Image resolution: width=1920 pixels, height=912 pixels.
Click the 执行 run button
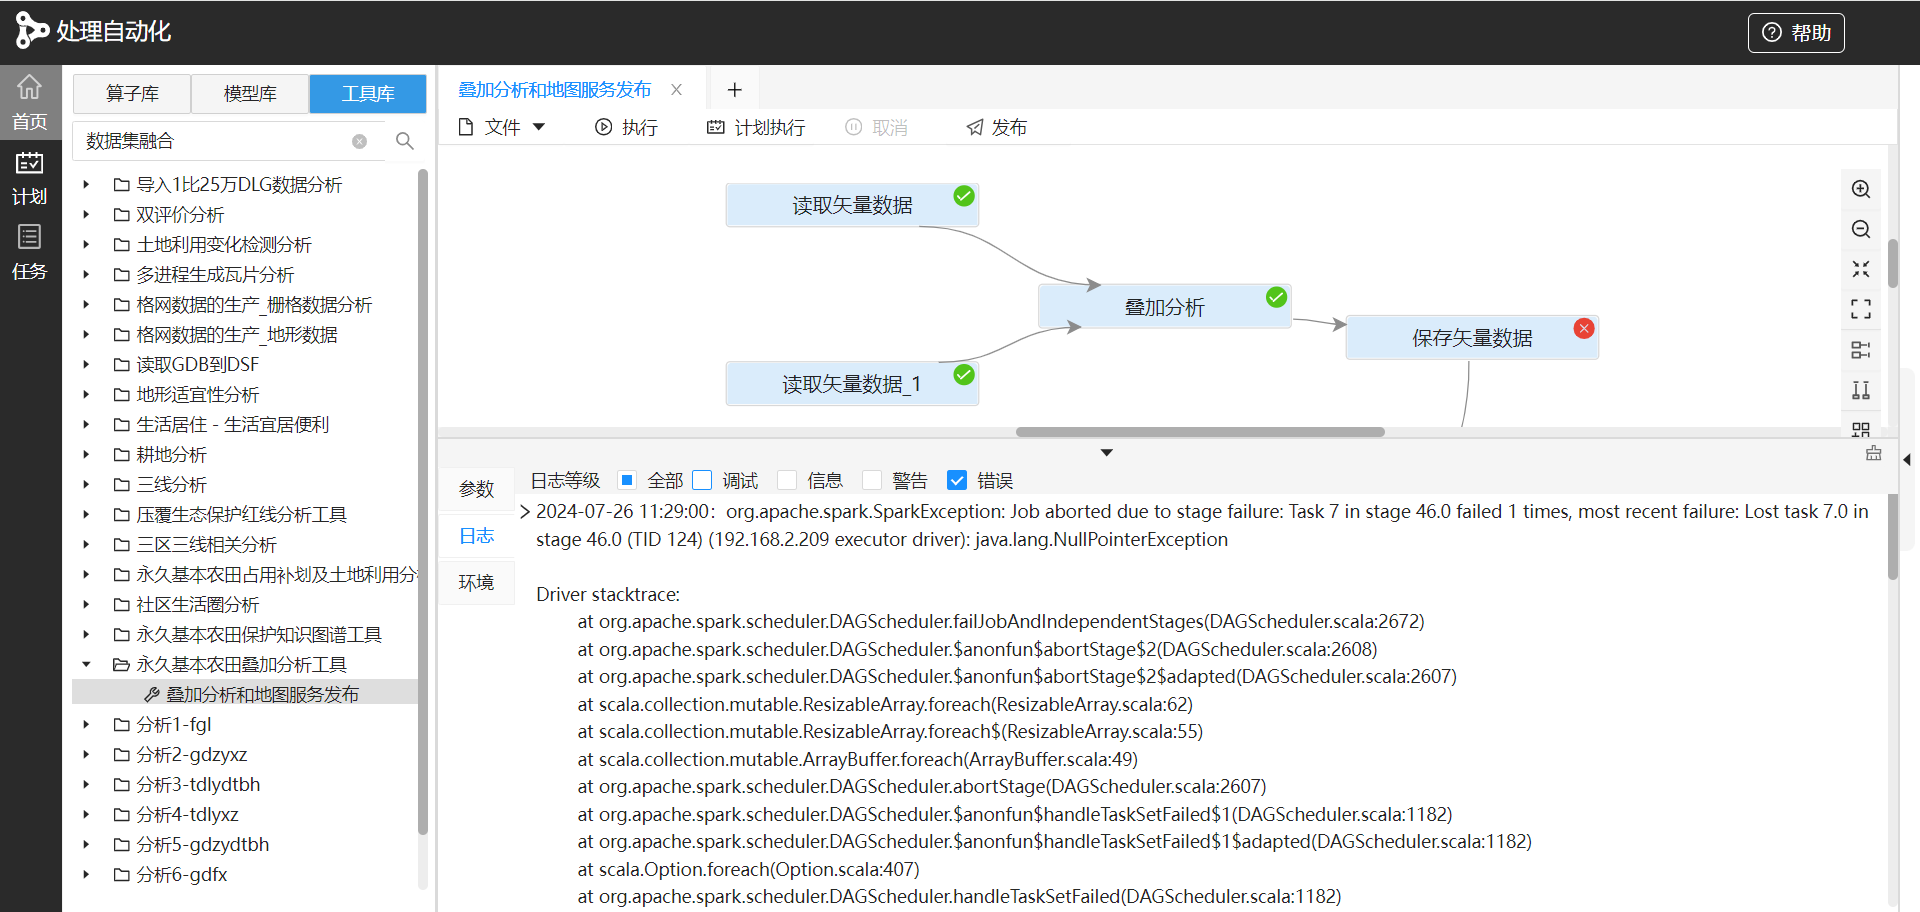tap(627, 127)
